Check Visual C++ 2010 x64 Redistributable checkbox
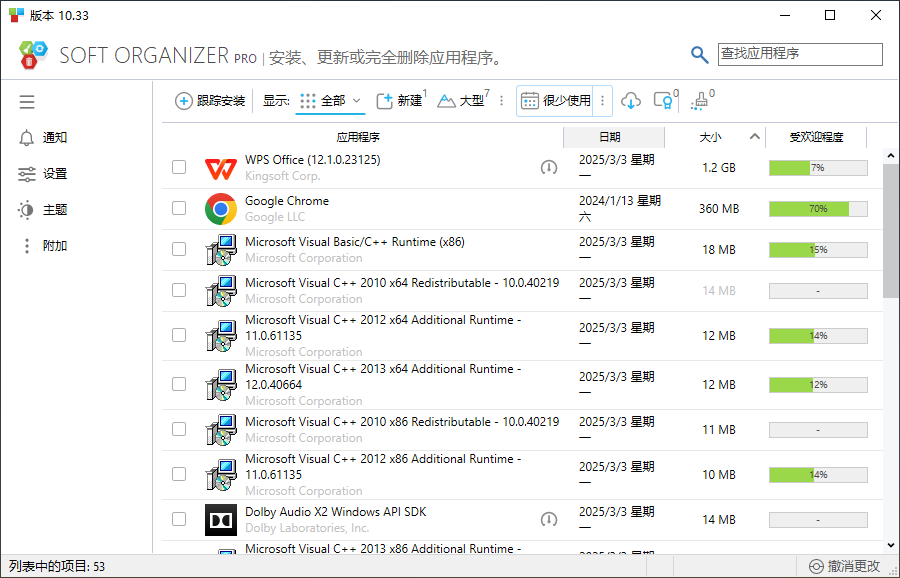Image resolution: width=900 pixels, height=578 pixels. pyautogui.click(x=179, y=290)
